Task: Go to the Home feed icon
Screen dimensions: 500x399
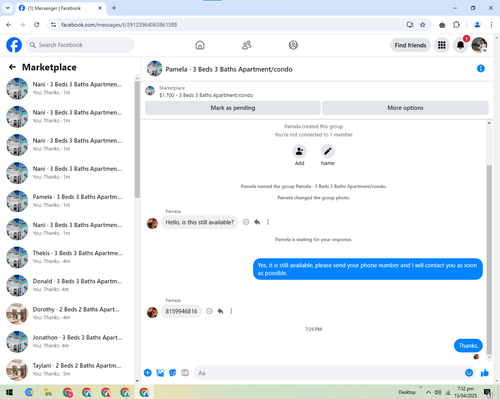Action: click(200, 45)
